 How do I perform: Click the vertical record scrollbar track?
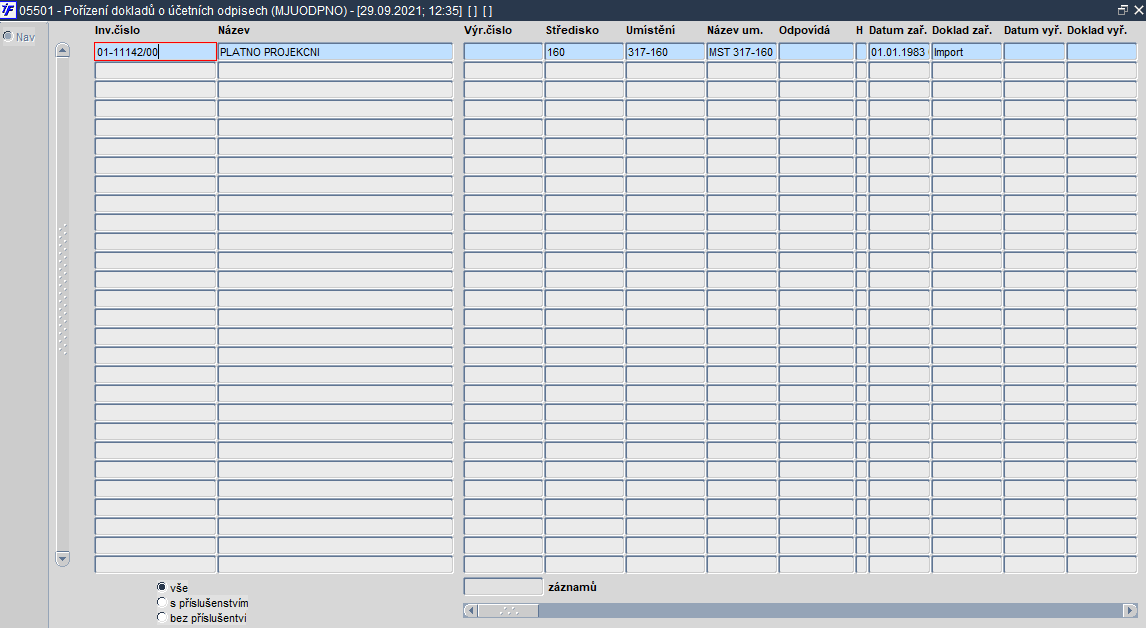click(x=63, y=304)
